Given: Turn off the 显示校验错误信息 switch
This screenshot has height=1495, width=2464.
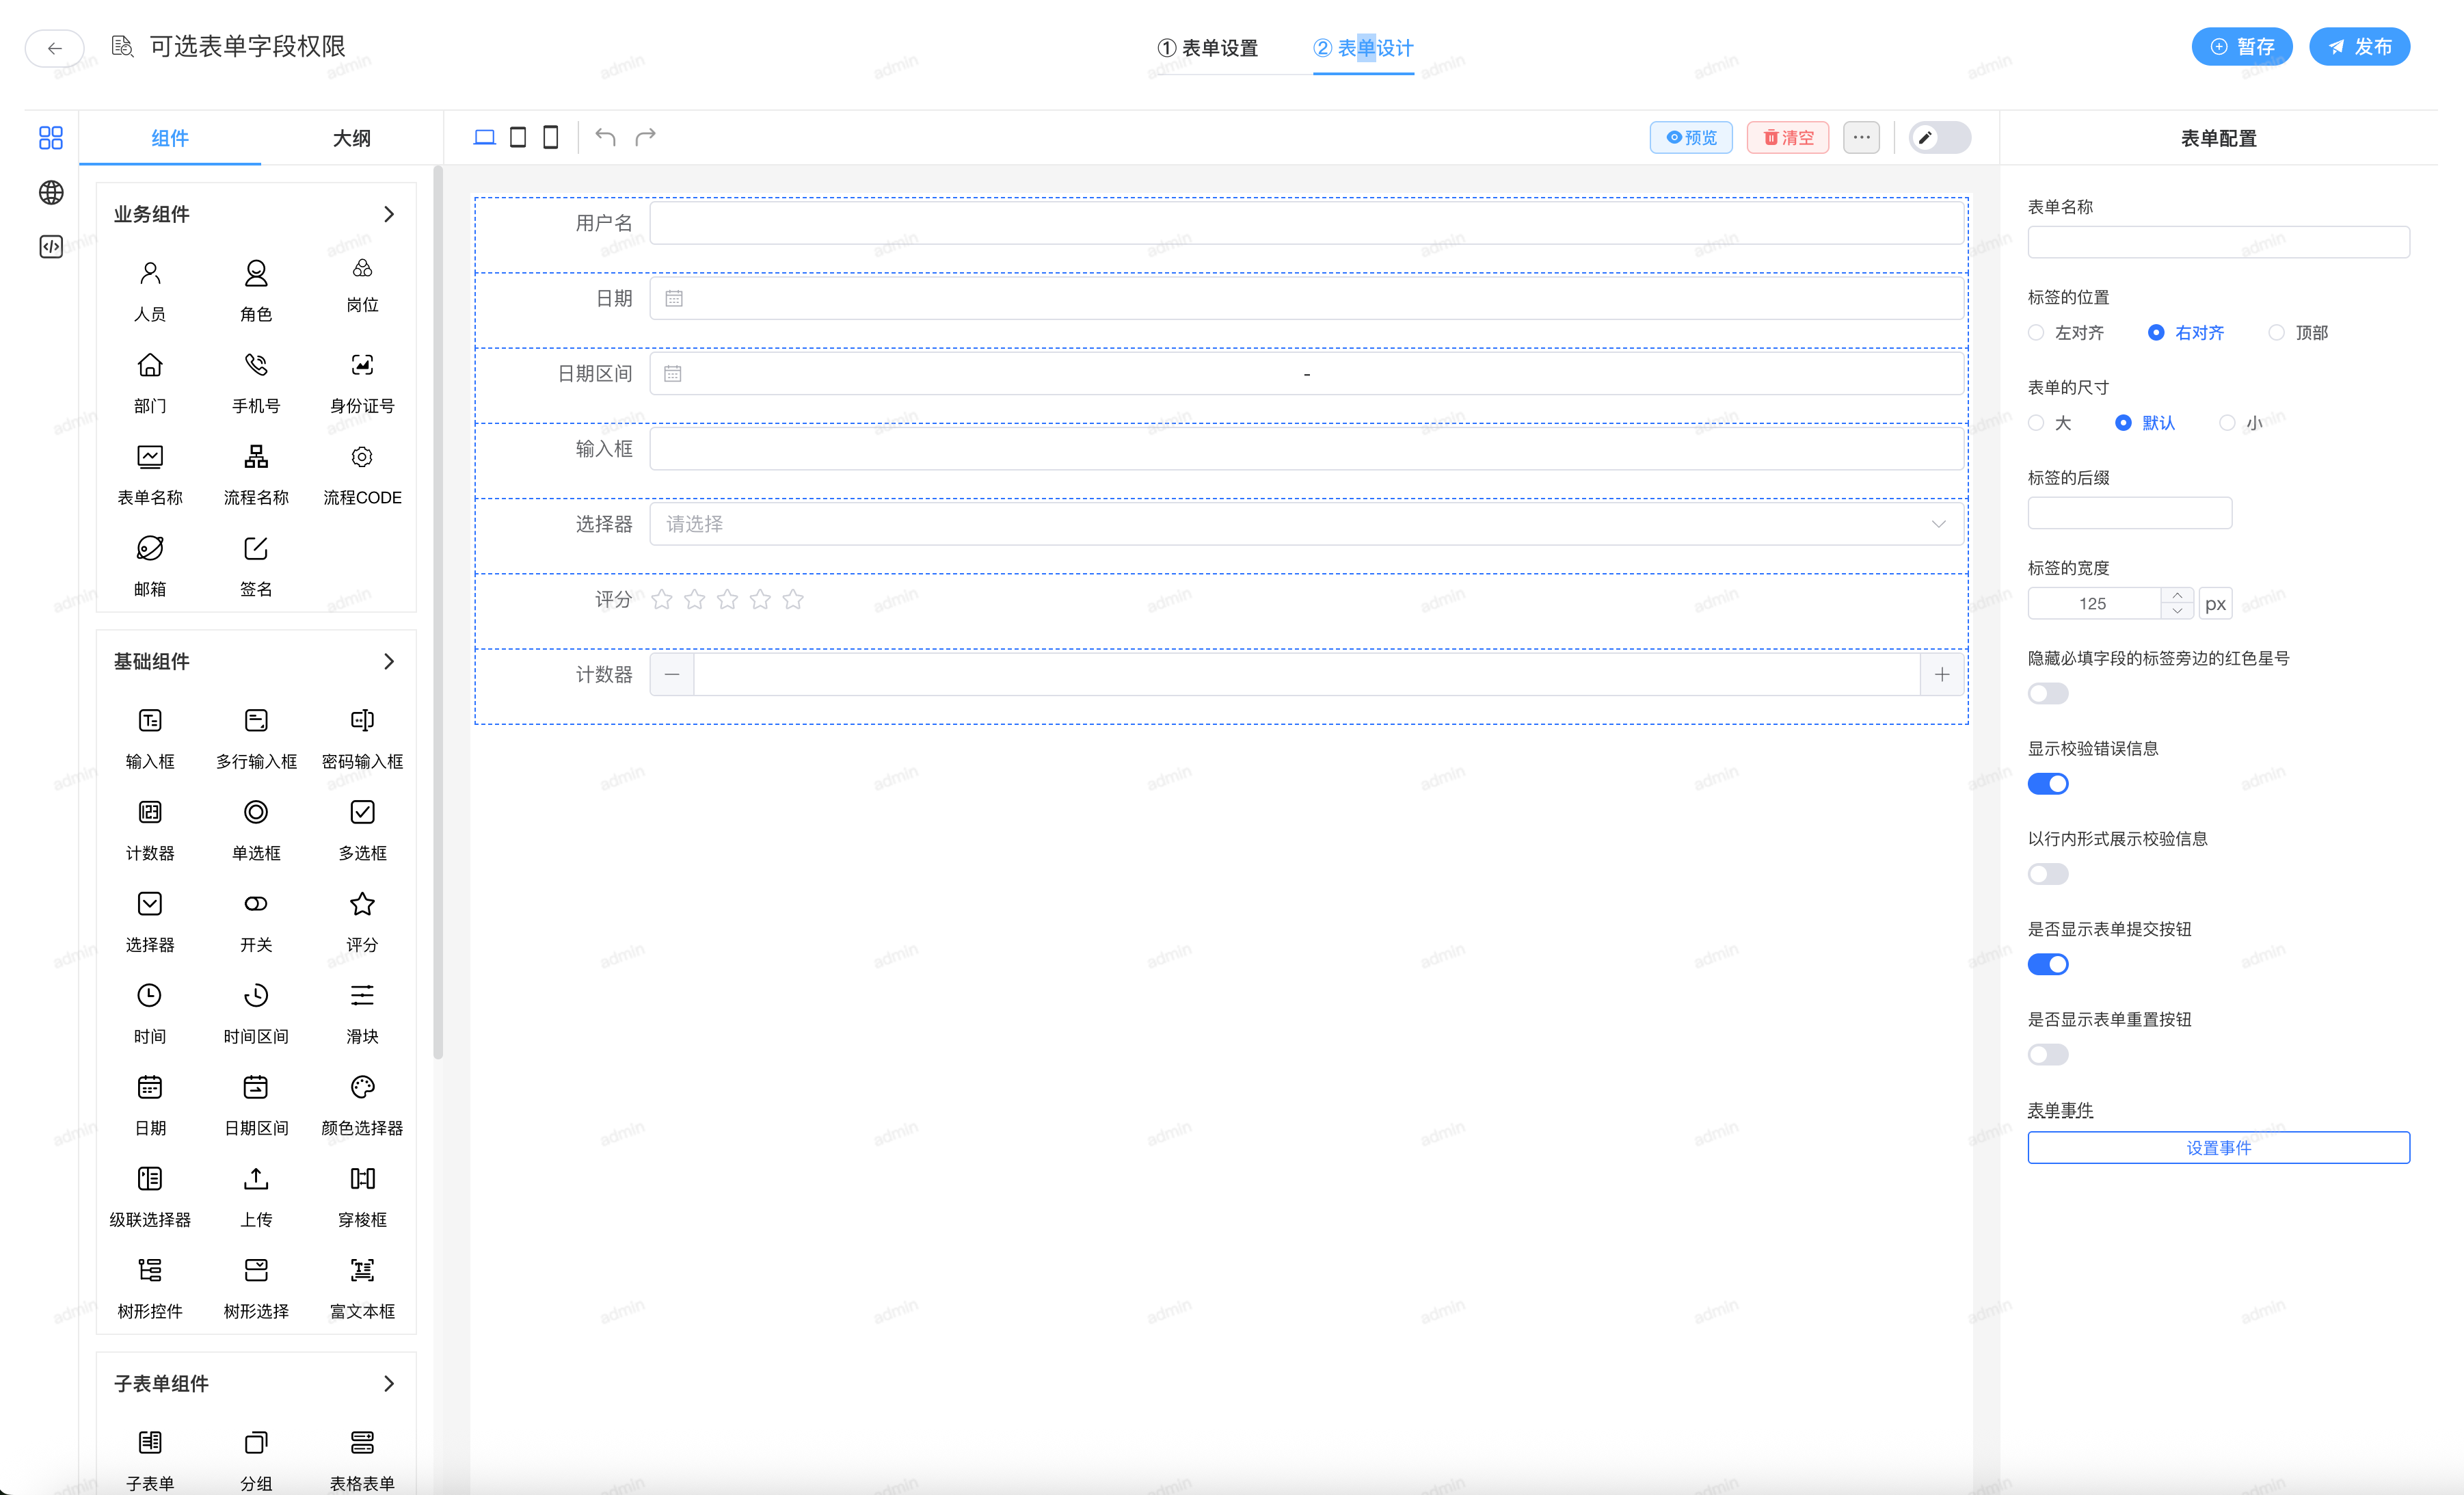Looking at the screenshot, I should click(2047, 784).
